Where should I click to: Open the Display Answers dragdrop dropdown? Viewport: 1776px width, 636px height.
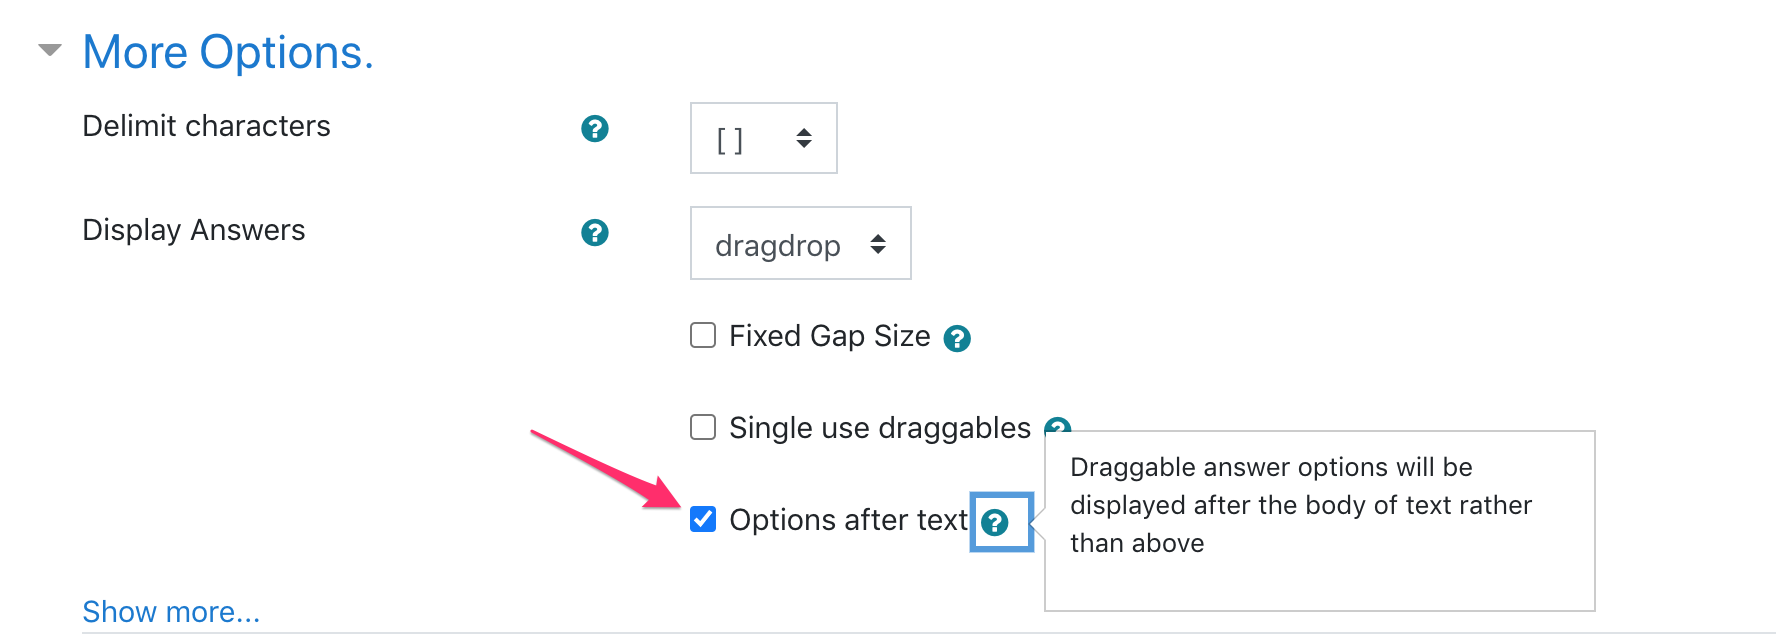tap(800, 243)
